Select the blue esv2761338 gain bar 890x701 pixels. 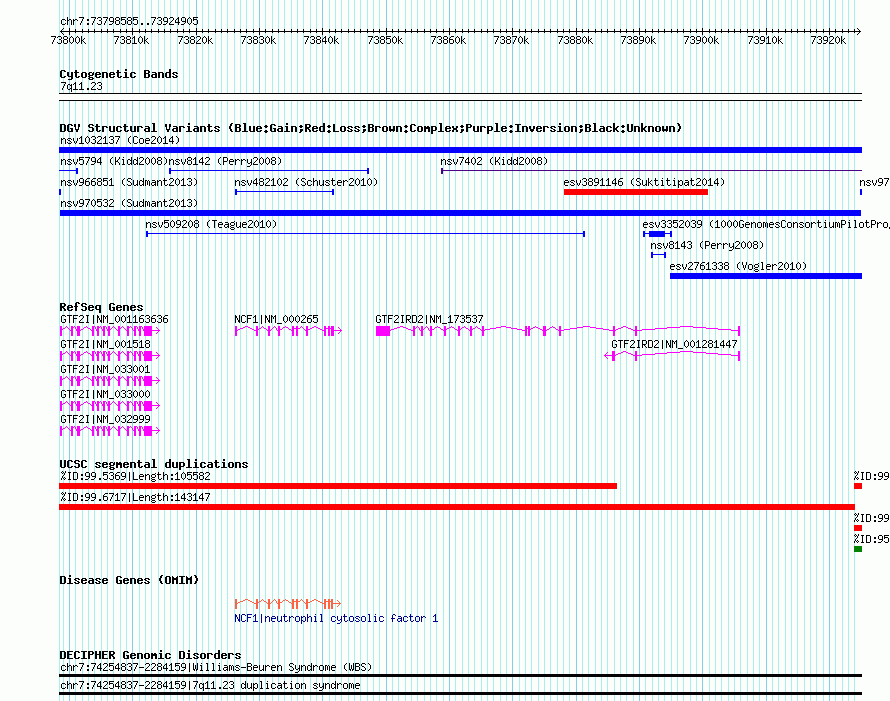click(x=766, y=276)
